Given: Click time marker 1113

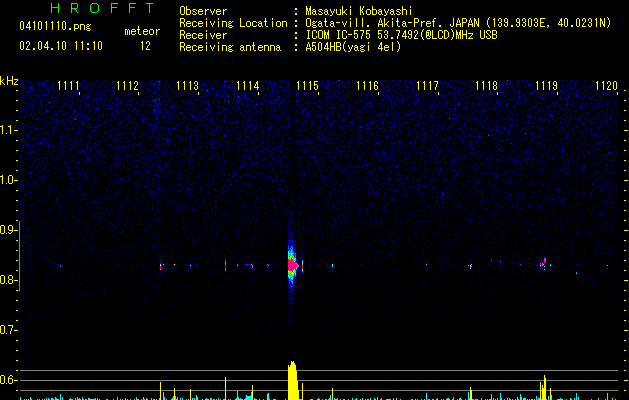Looking at the screenshot, I should click(187, 86).
